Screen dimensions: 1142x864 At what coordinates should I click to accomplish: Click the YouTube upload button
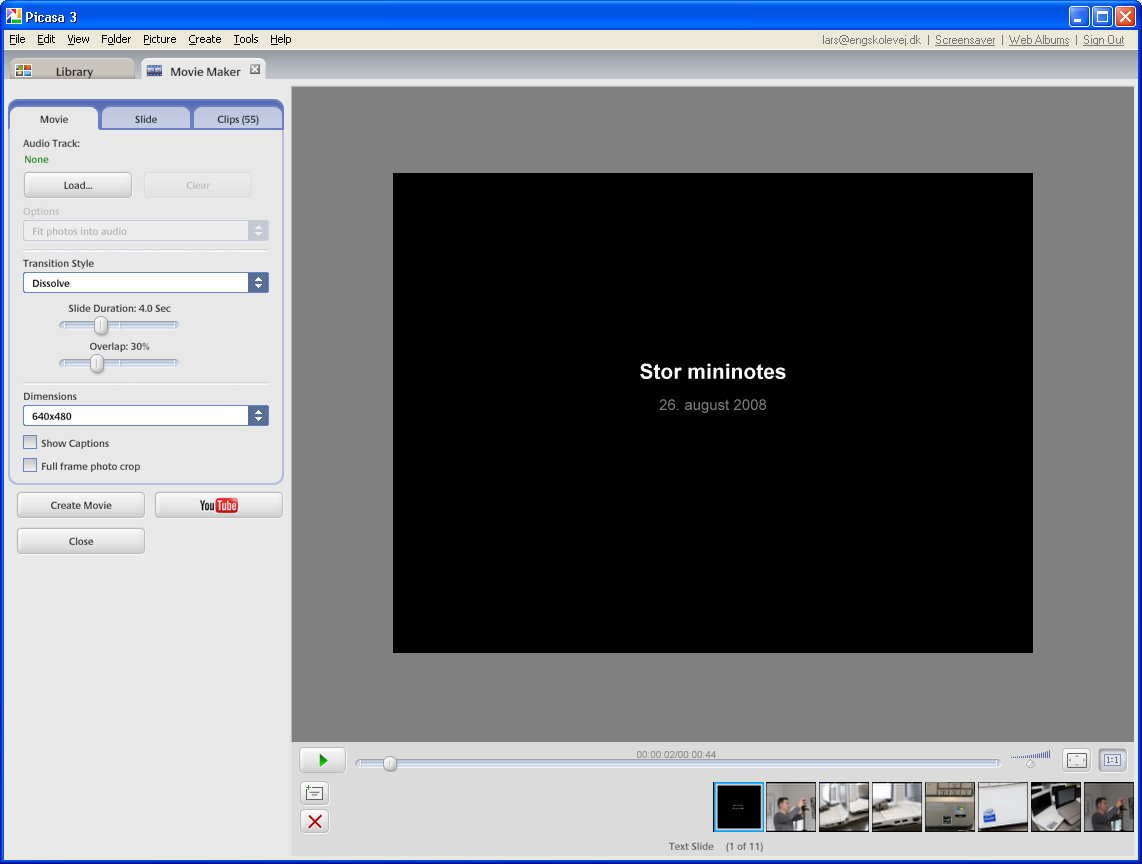point(218,505)
